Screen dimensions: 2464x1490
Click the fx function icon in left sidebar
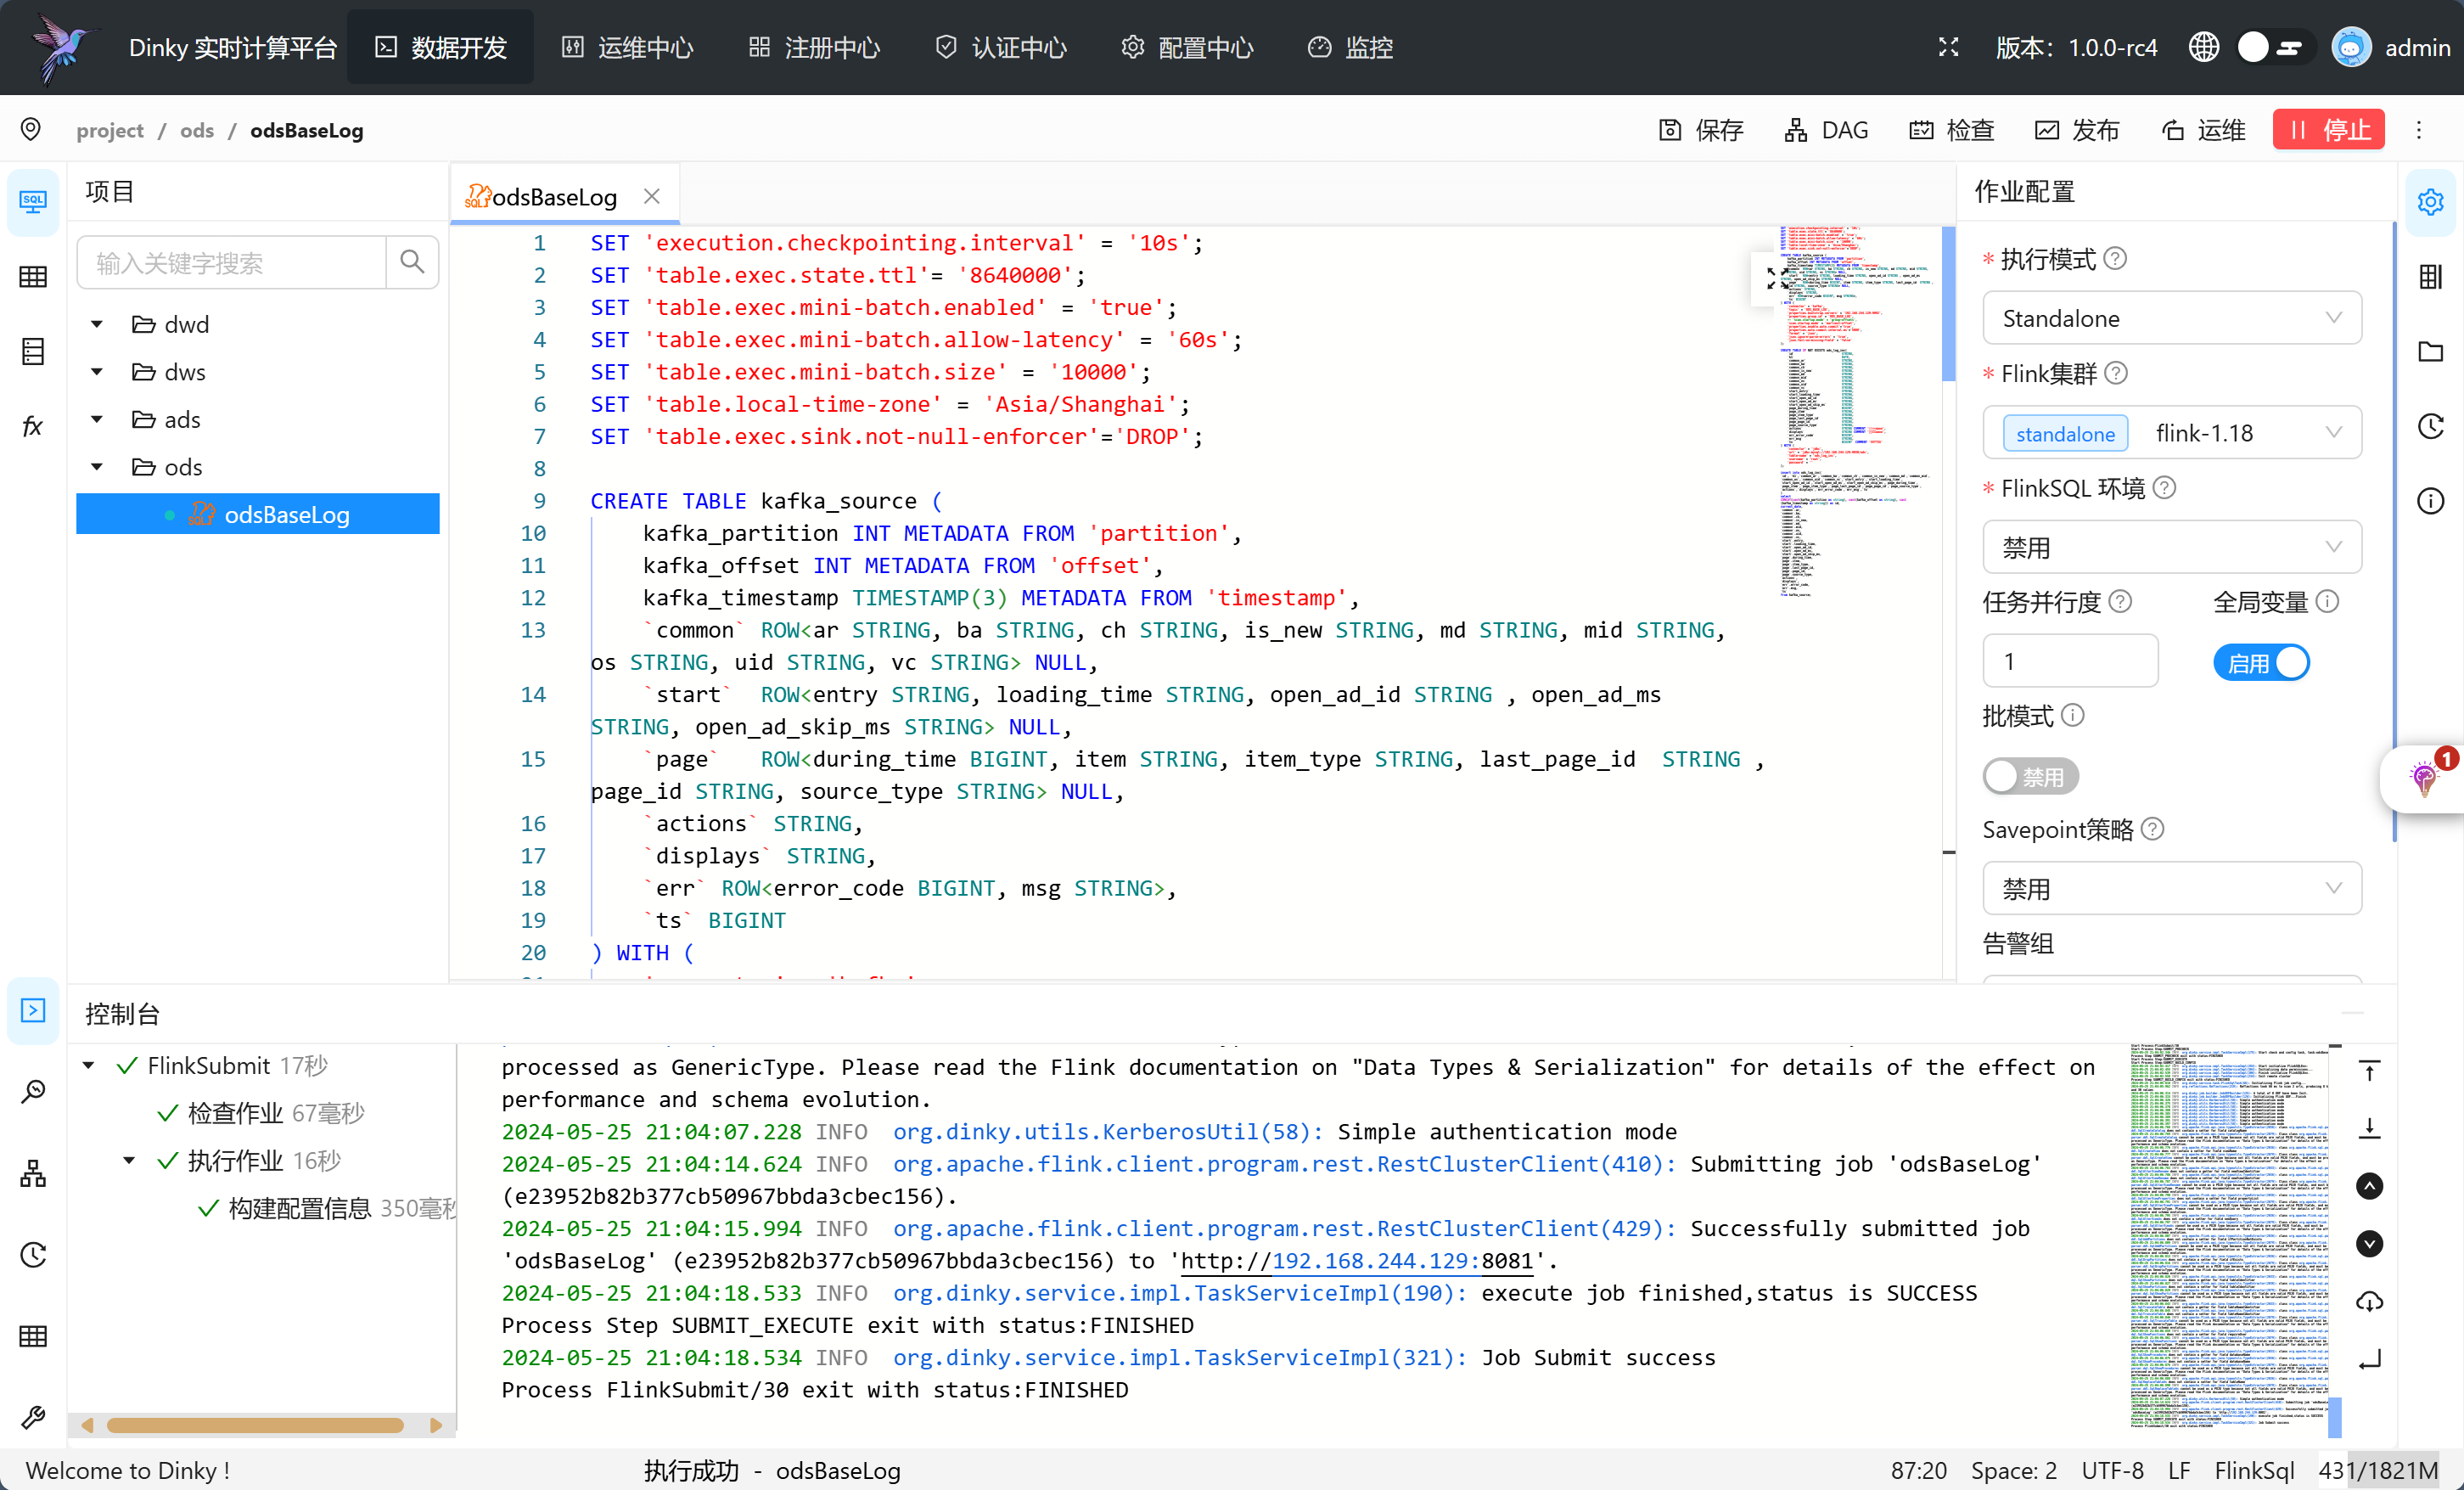[x=33, y=427]
